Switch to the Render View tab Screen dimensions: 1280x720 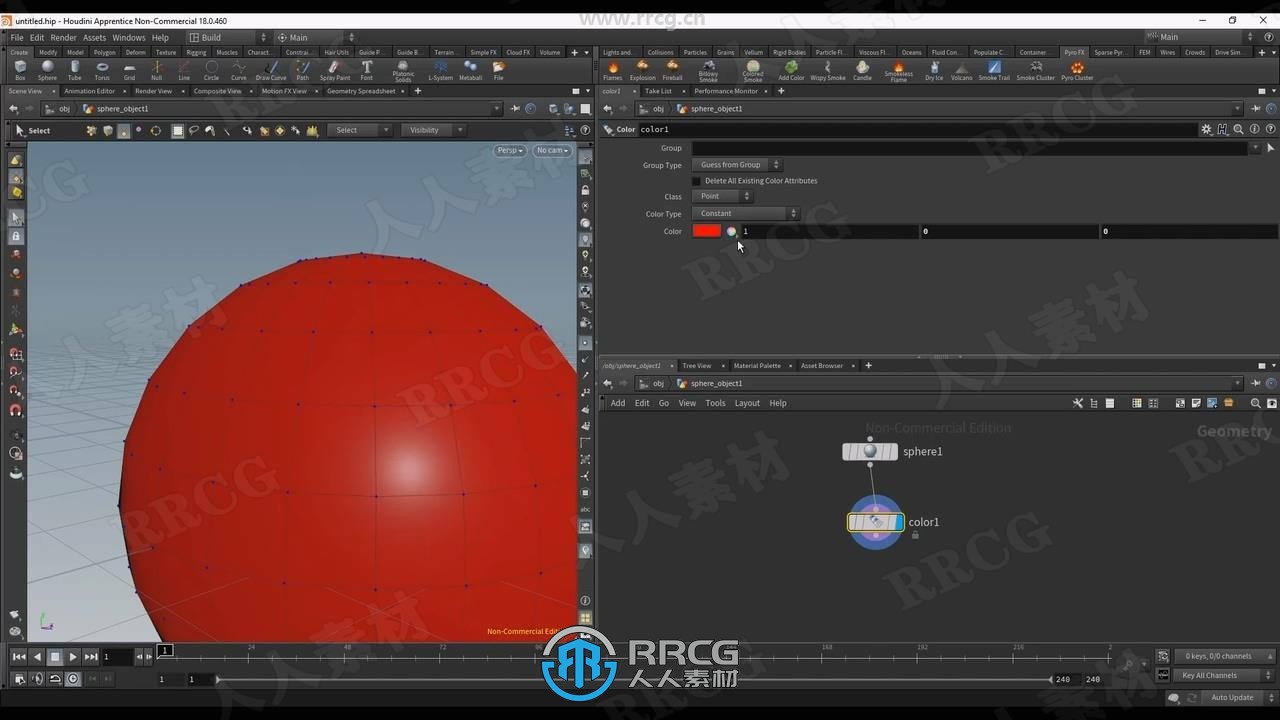pos(153,91)
